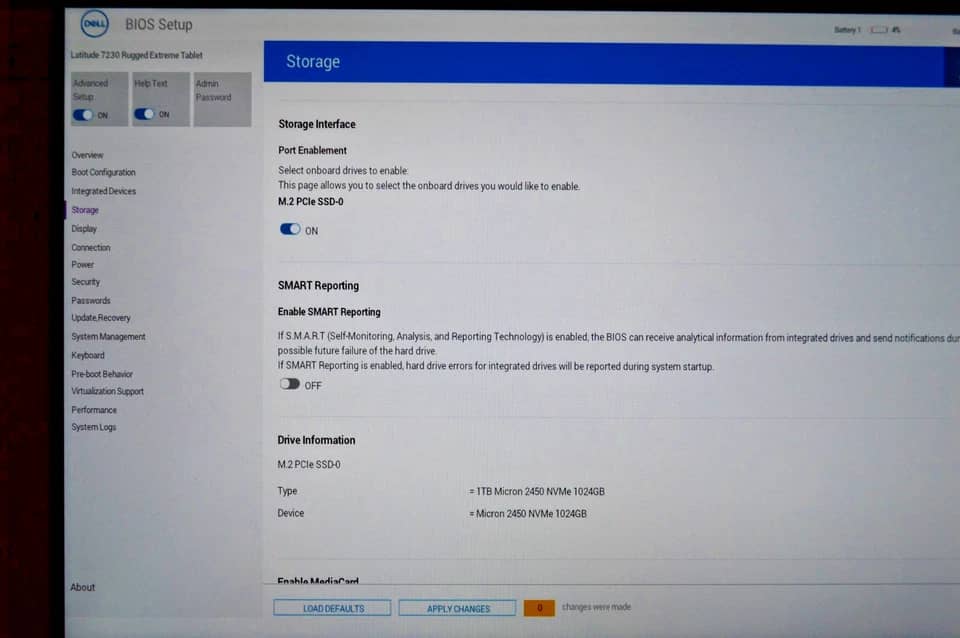Open the Performance section
This screenshot has height=638, width=960.
[94, 410]
